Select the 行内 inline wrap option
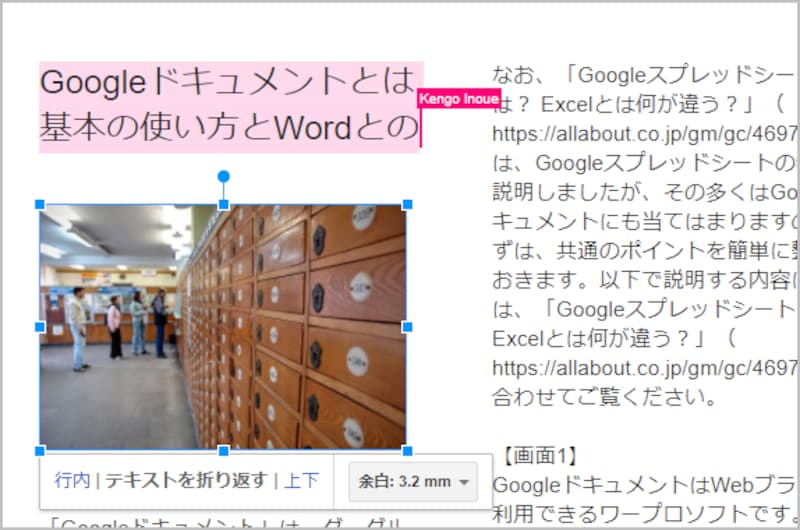The height and width of the screenshot is (530, 800). (x=72, y=481)
